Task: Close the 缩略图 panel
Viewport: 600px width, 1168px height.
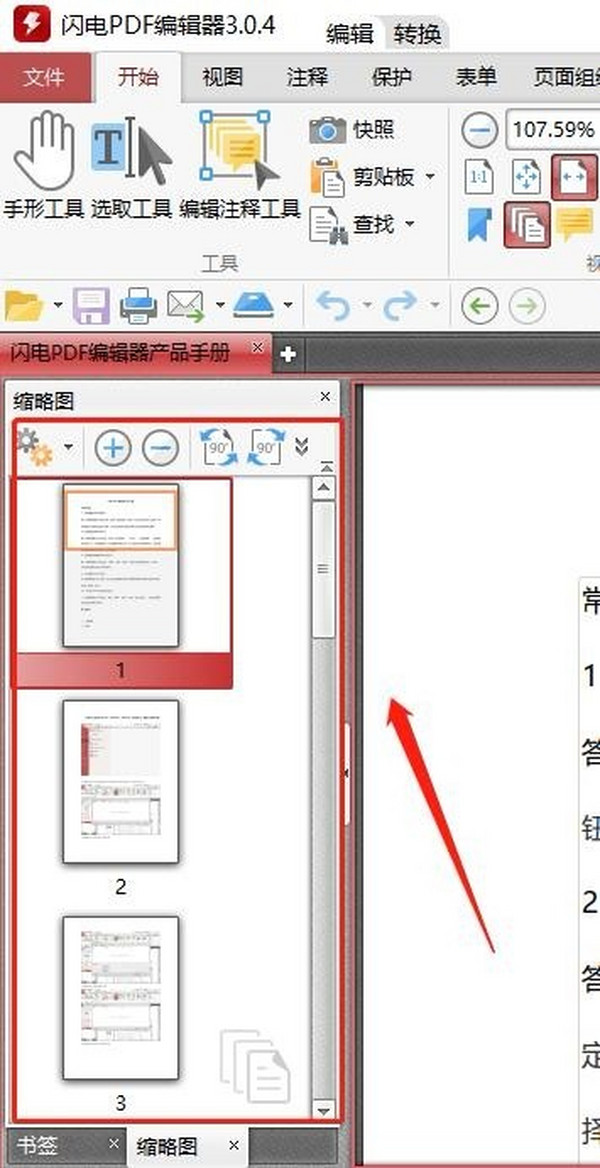Action: point(325,397)
